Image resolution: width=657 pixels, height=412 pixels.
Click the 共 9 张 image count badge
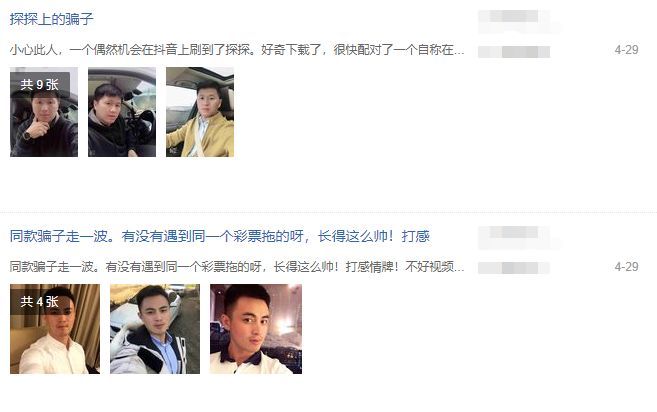[40, 85]
